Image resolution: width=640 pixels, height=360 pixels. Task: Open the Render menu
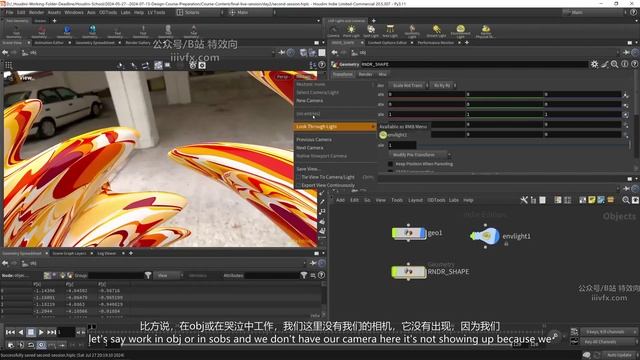point(36,12)
